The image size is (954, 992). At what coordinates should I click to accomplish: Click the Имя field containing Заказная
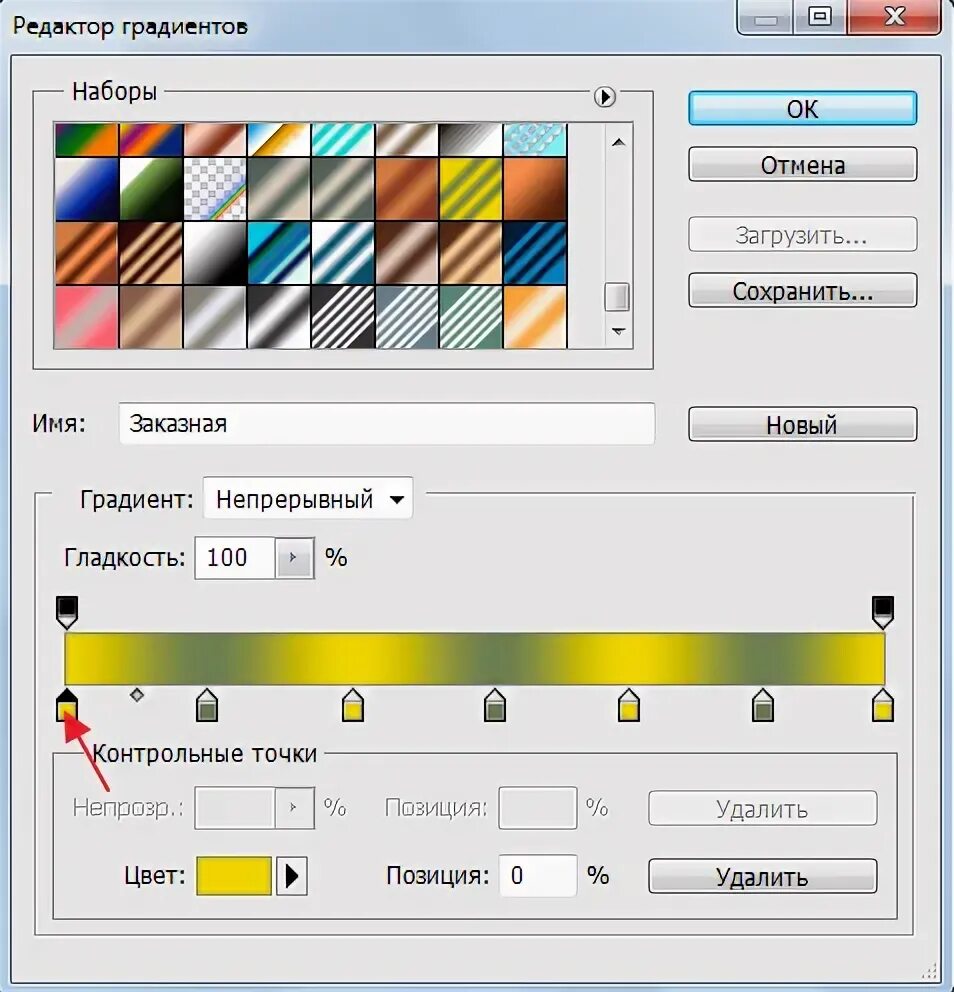click(387, 424)
